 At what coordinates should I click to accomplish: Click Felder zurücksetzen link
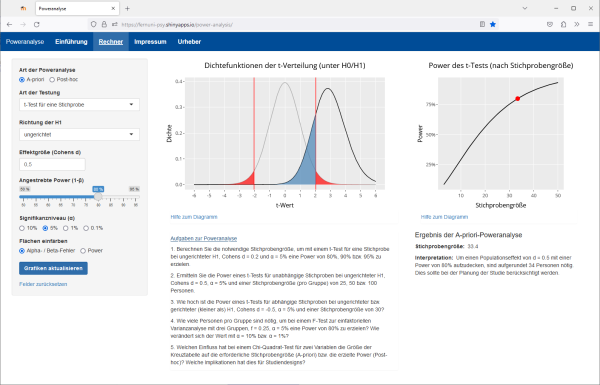point(43,284)
